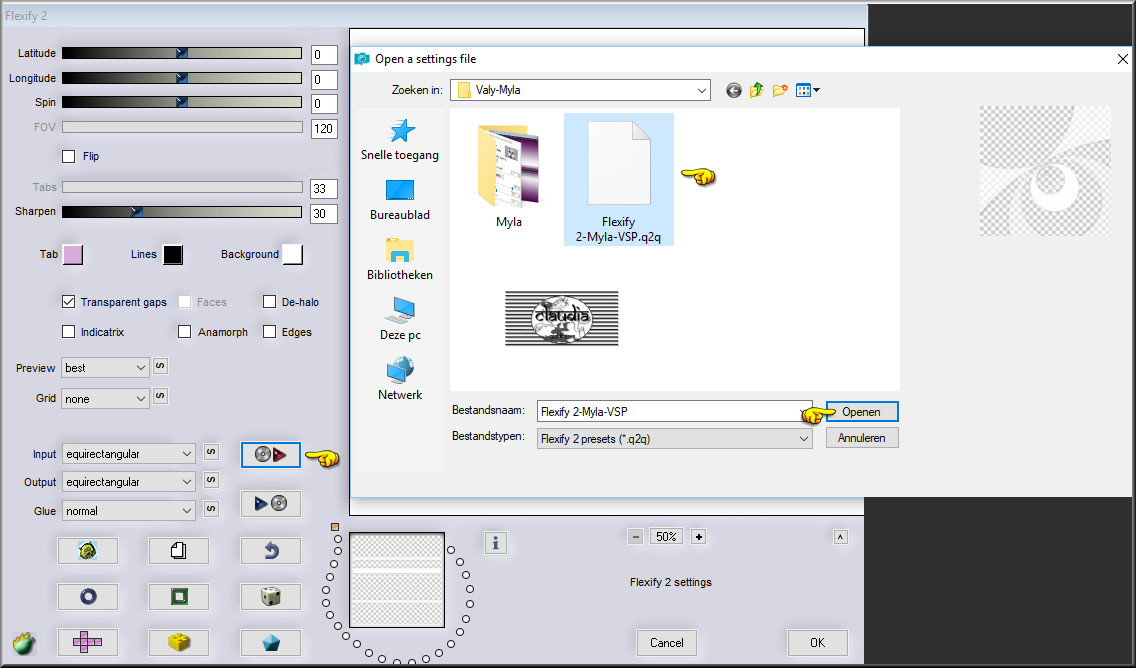Open the Preview quality dropdown

tap(105, 368)
